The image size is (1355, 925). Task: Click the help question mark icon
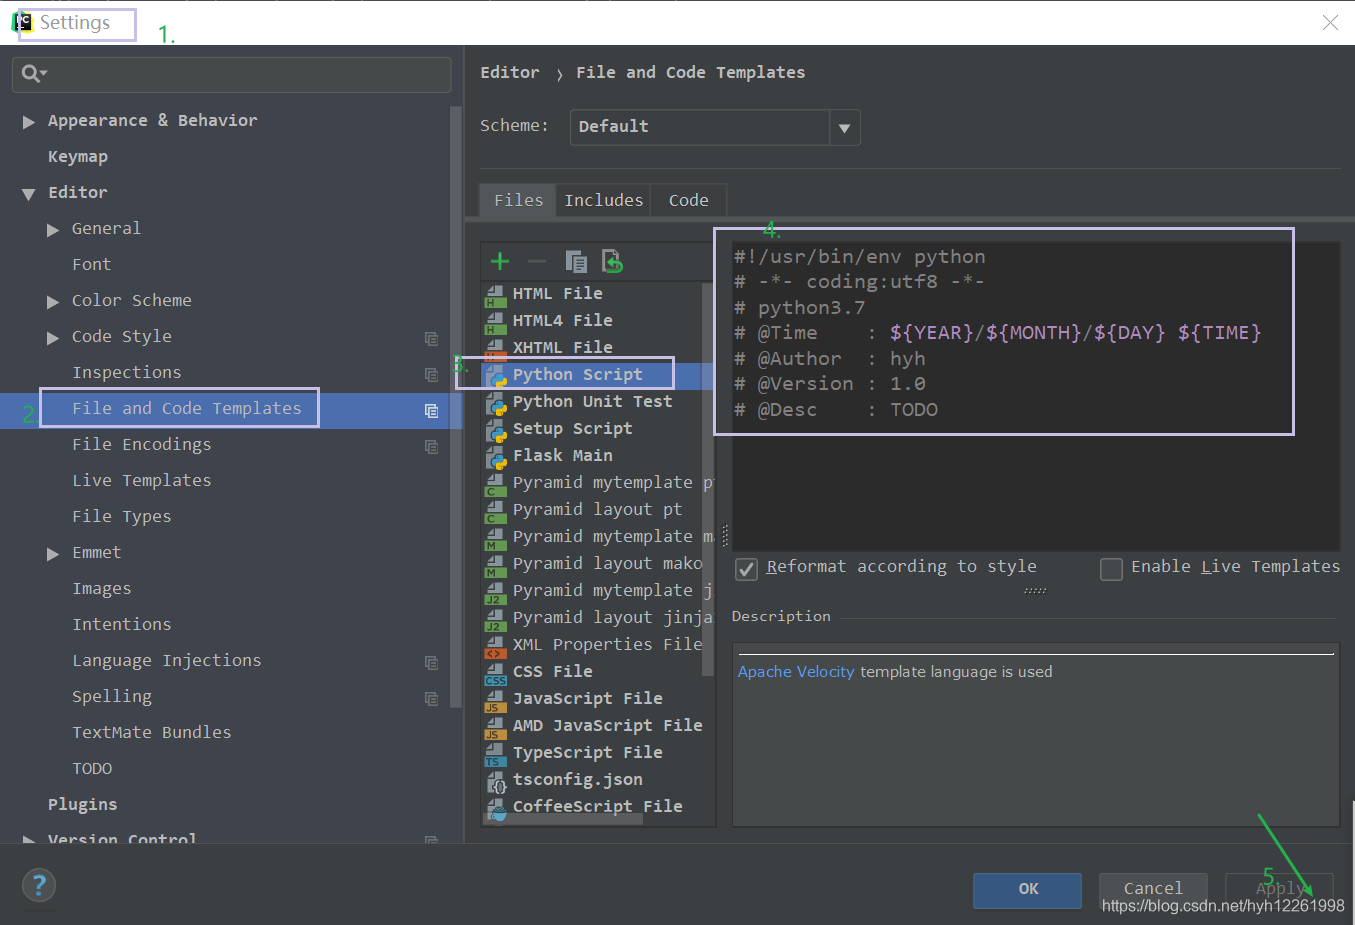coord(39,885)
